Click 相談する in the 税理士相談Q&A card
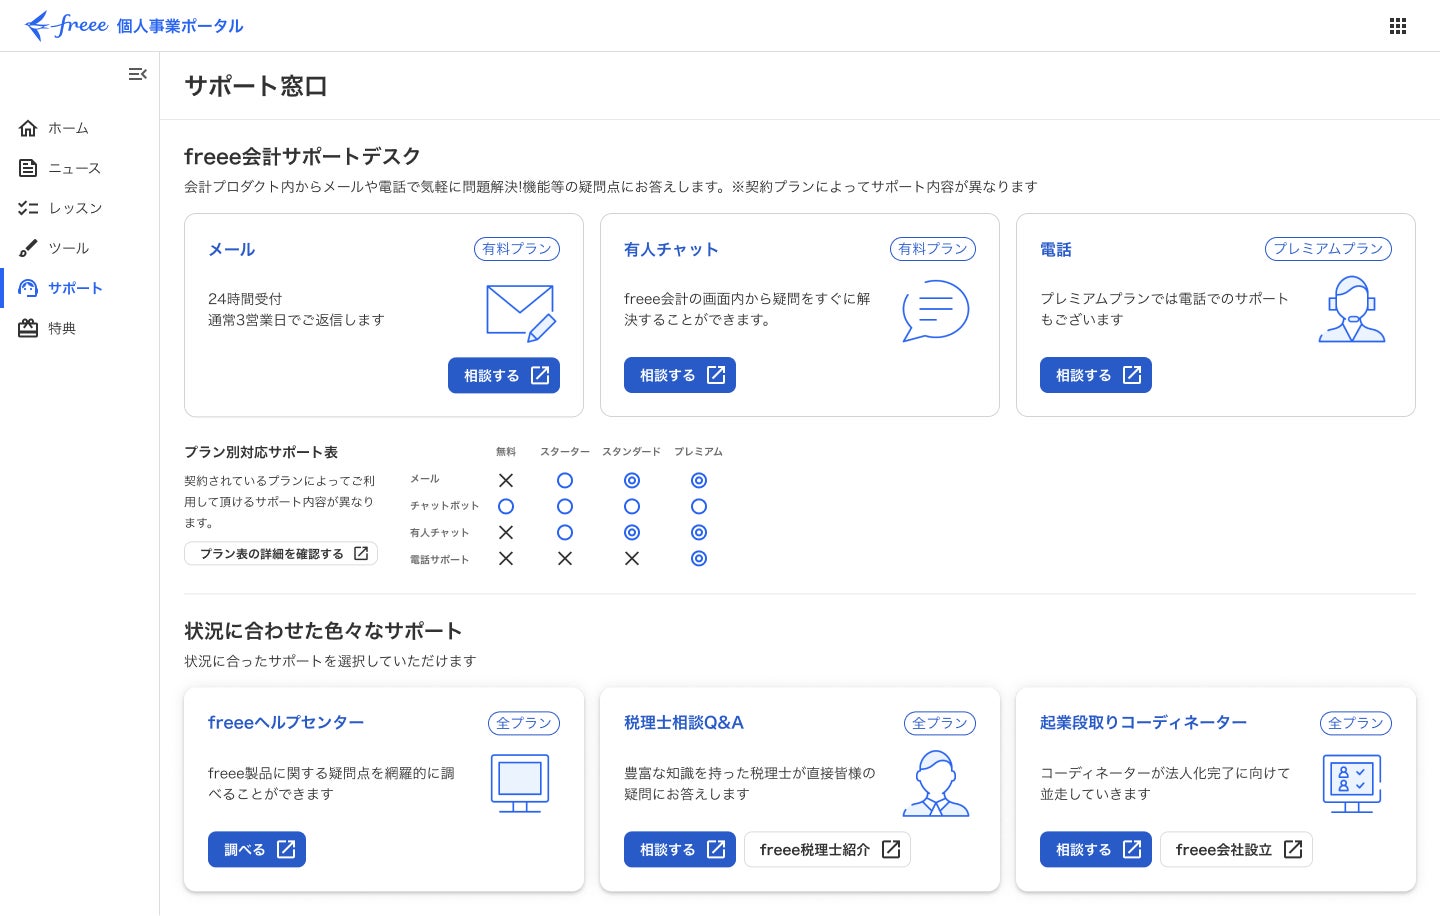The height and width of the screenshot is (916, 1440). [x=680, y=849]
